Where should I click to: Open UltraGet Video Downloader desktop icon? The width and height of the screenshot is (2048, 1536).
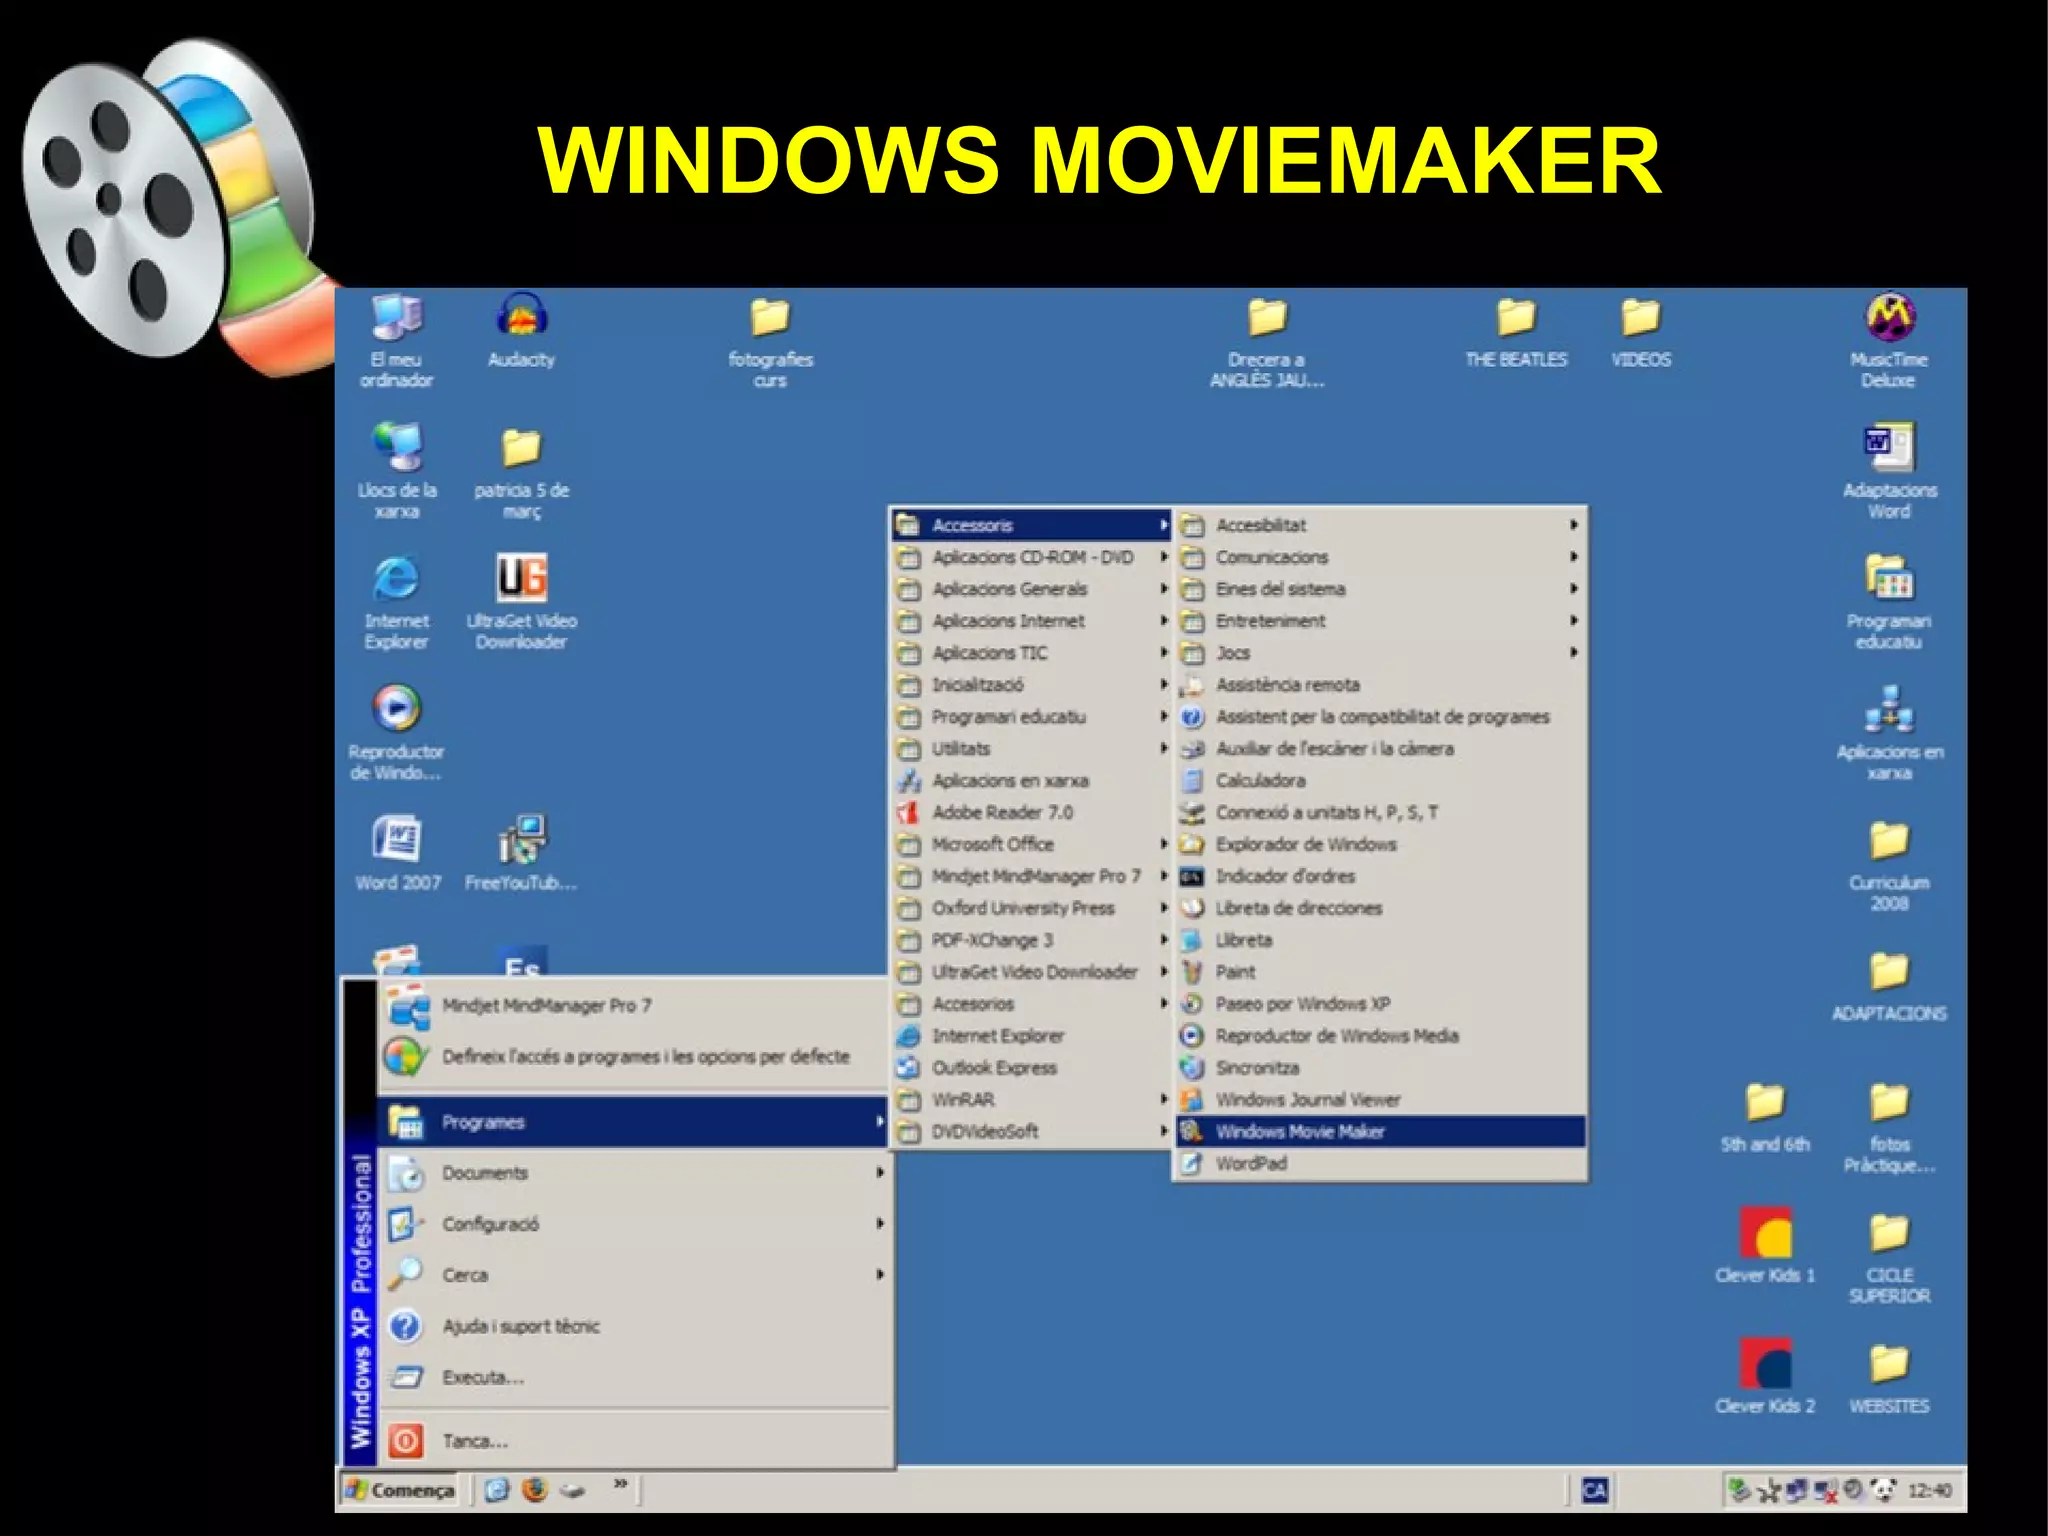tap(521, 602)
